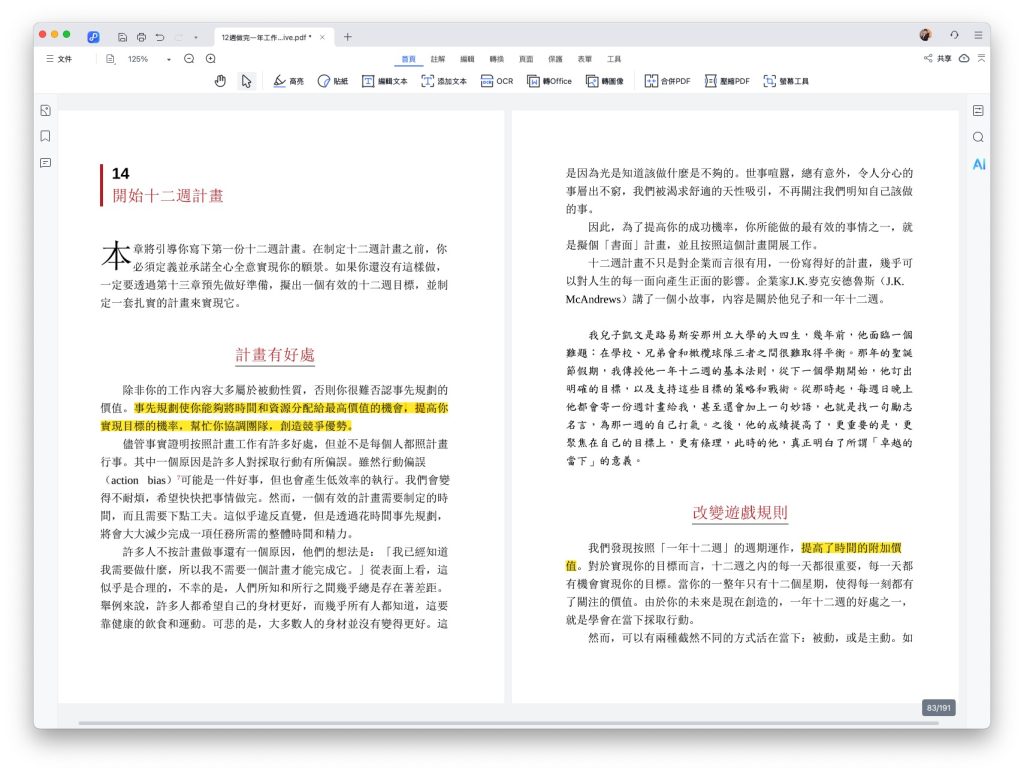1024x773 pixels.
Task: Select the arrow selection tool
Action: click(246, 81)
